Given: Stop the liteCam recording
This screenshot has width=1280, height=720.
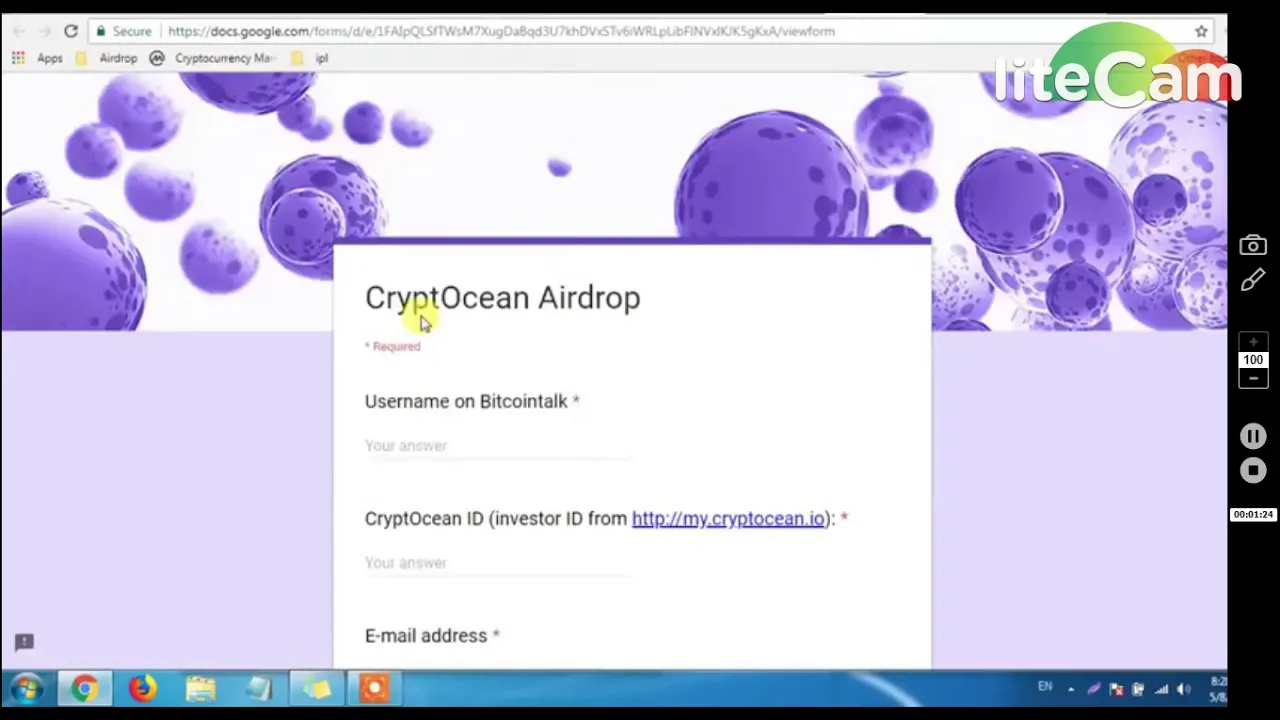Looking at the screenshot, I should point(1253,470).
